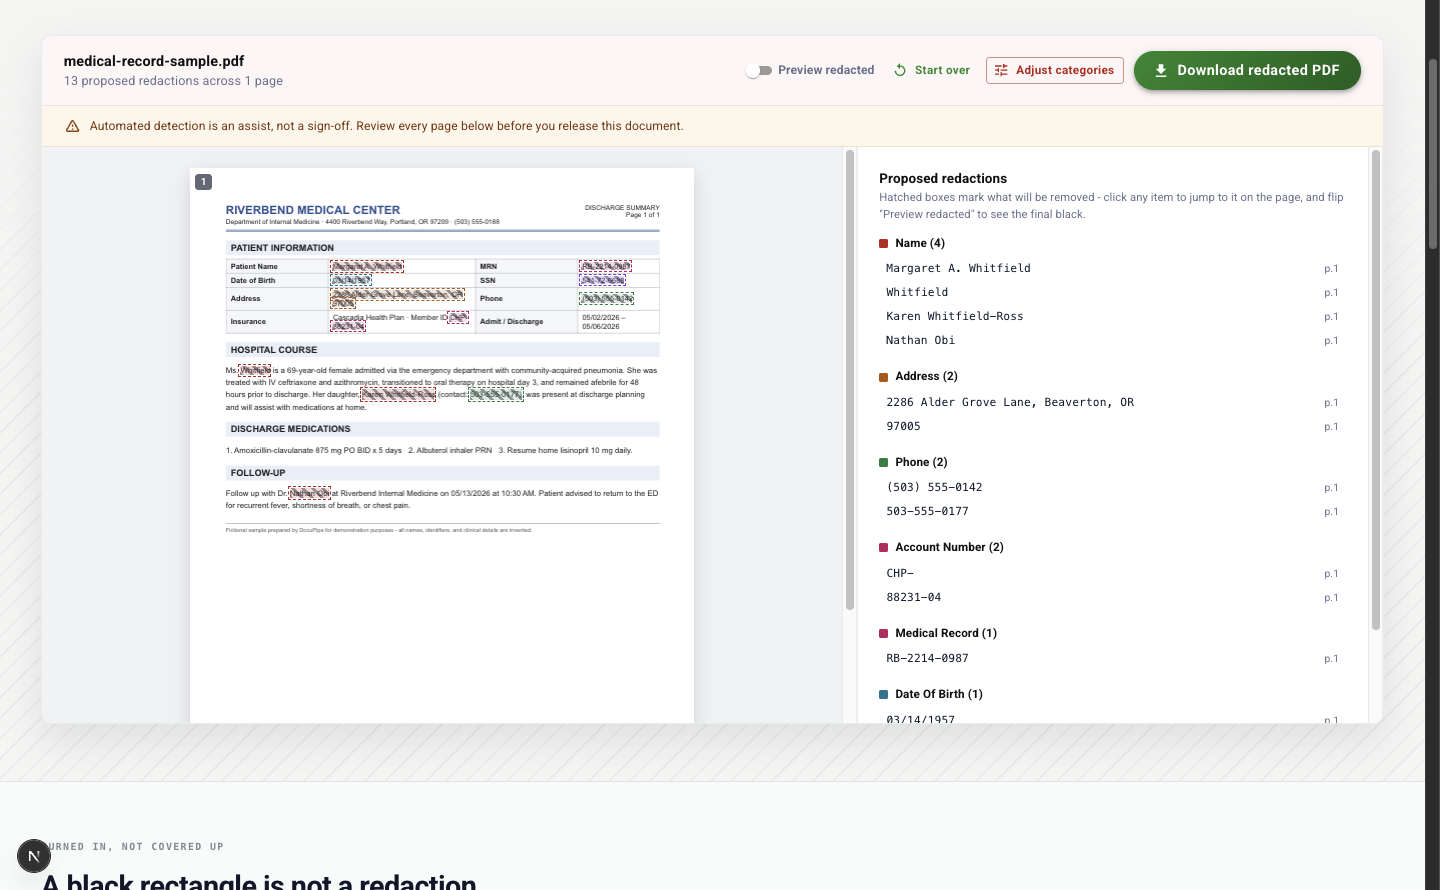The height and width of the screenshot is (890, 1440).
Task: Select phone (503) 555-0142 entry
Action: click(x=1112, y=487)
